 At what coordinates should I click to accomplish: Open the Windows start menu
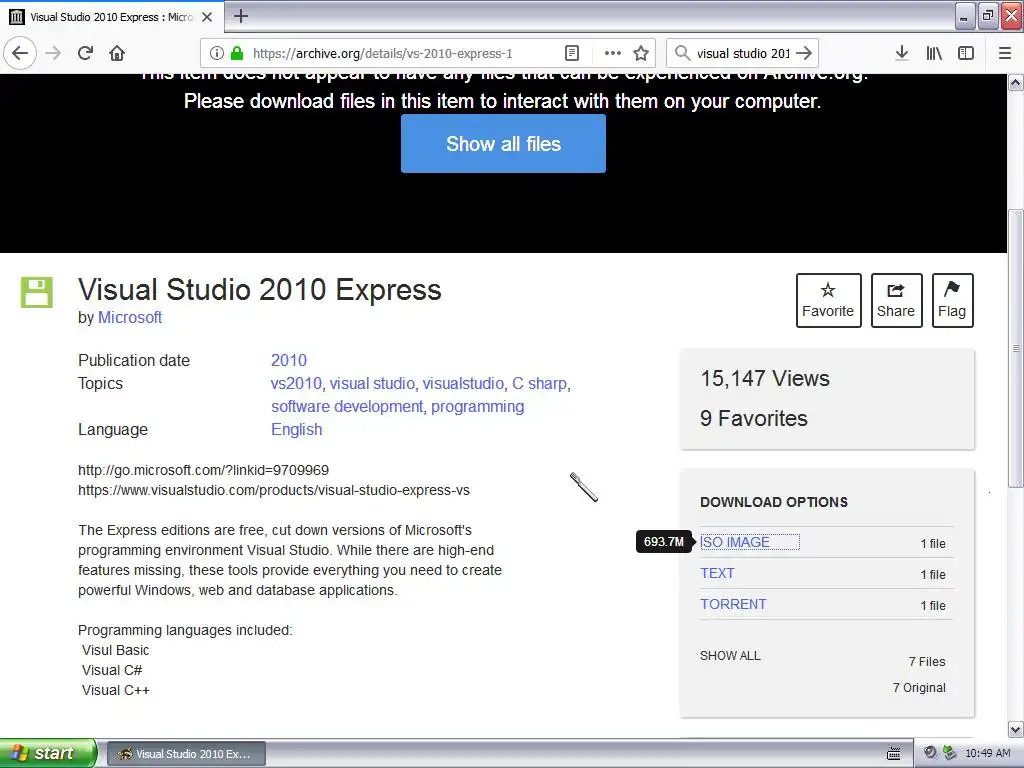pyautogui.click(x=48, y=753)
